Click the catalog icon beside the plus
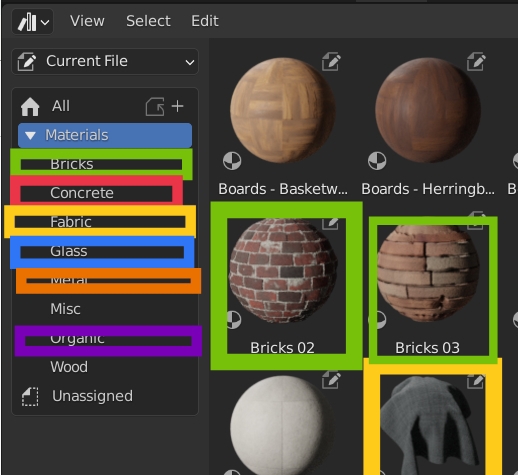Screen dimensions: 518x475 (155, 107)
